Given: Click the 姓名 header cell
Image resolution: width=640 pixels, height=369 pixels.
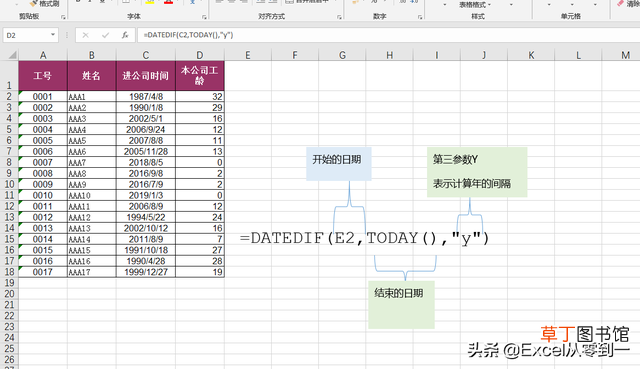Looking at the screenshot, I should (x=92, y=76).
